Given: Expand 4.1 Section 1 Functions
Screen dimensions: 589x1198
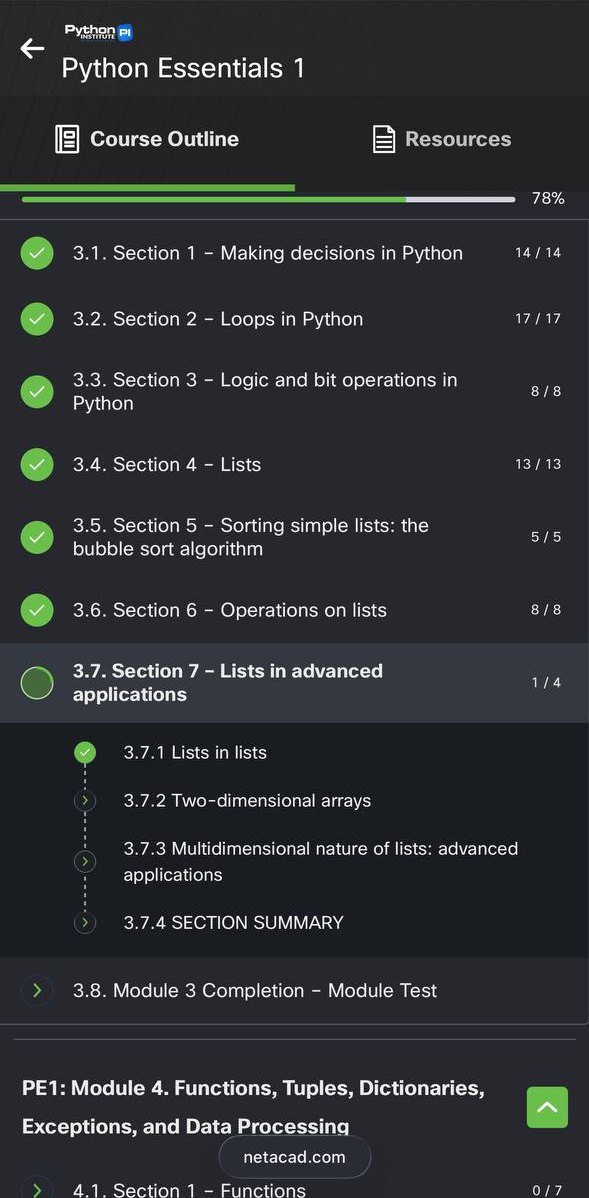Looking at the screenshot, I should 294,1189.
